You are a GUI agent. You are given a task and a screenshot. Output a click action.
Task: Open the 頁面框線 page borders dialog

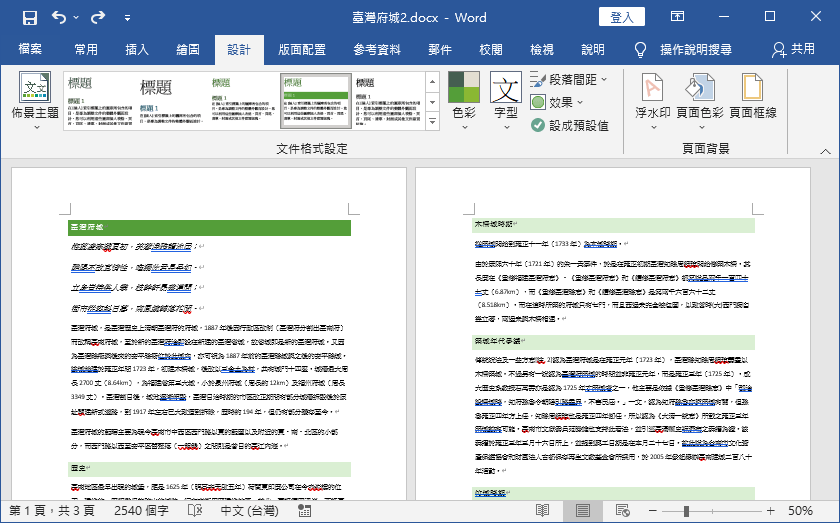click(753, 96)
